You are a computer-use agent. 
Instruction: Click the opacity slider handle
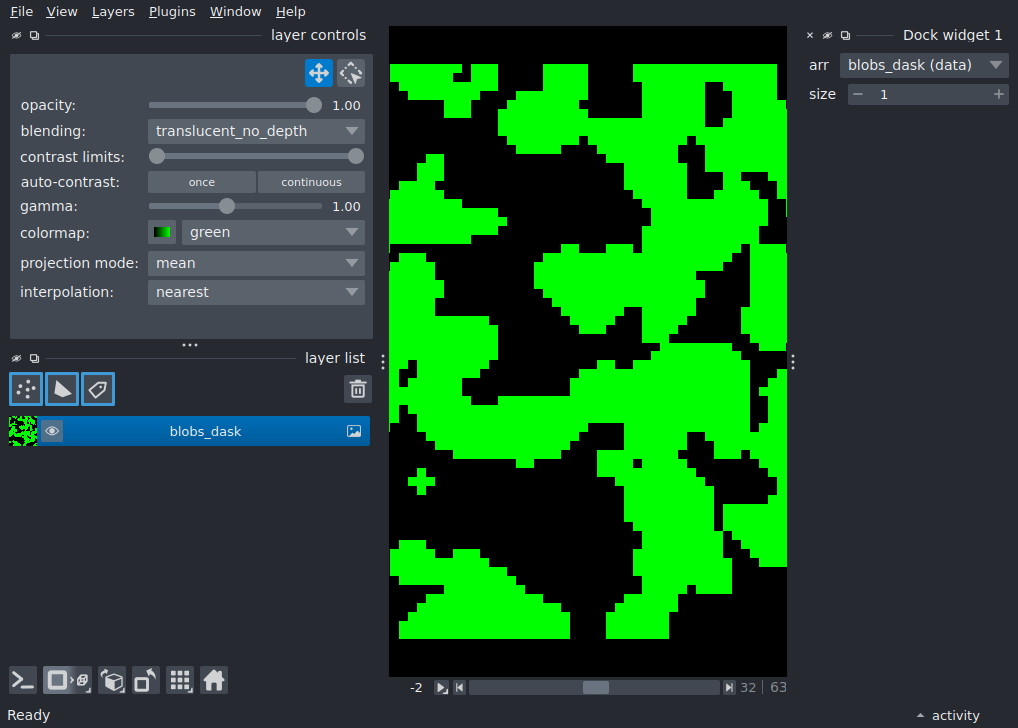(314, 105)
